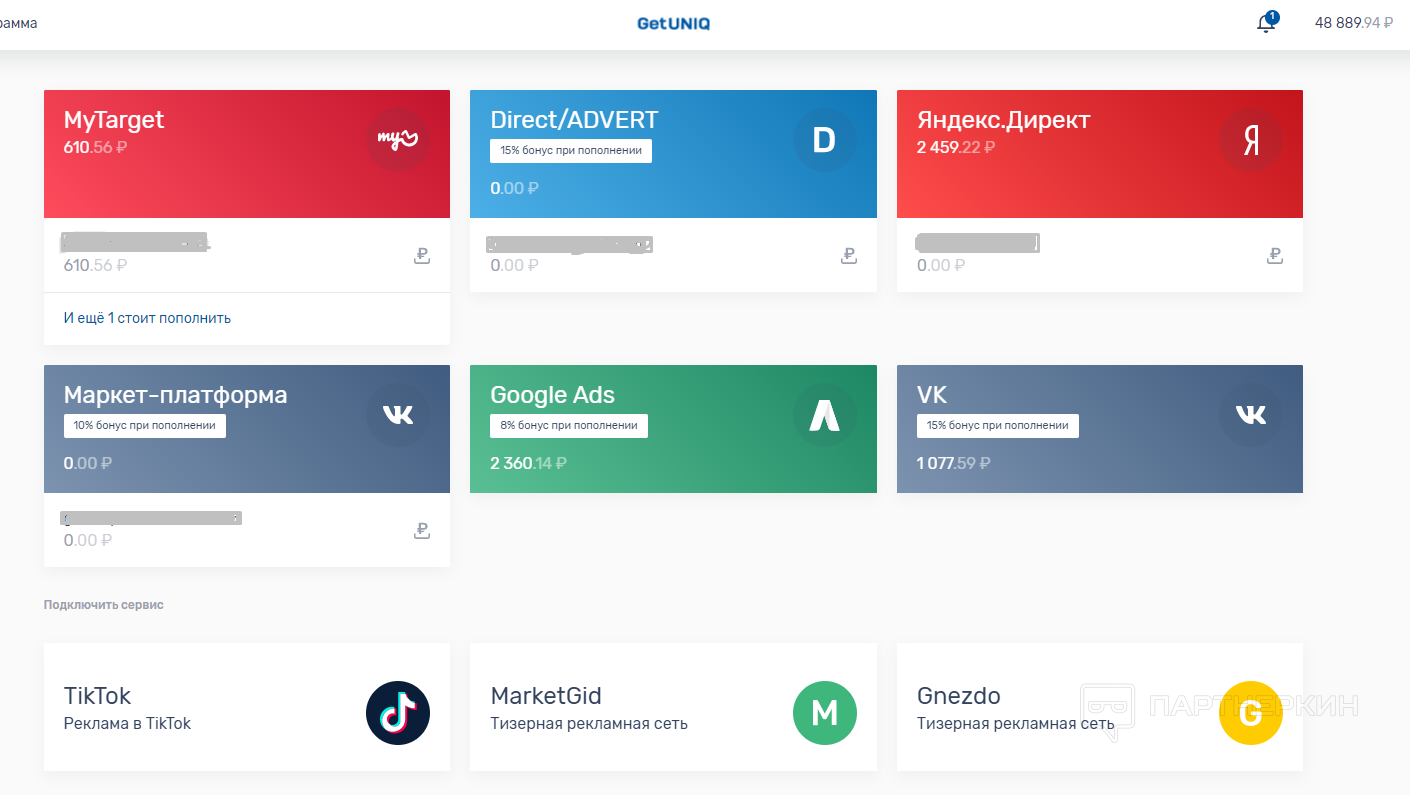Click the Яндекс.Директ 'Я' logo icon
This screenshot has height=795, width=1410.
(x=1250, y=140)
